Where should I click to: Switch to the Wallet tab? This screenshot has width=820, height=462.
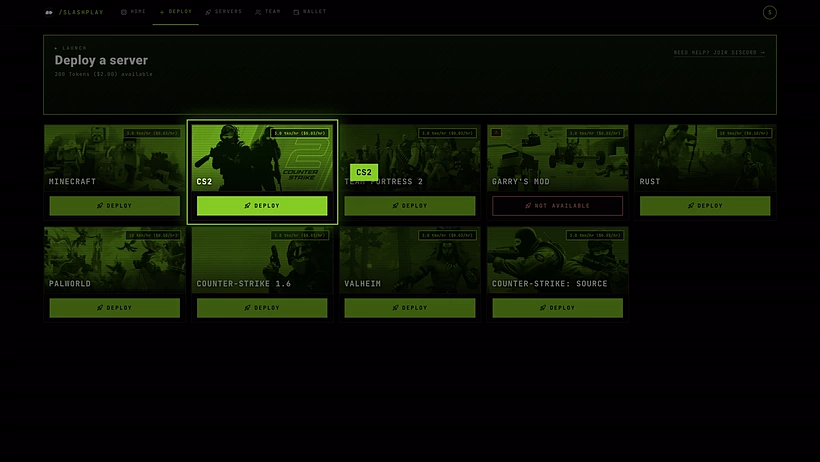point(310,12)
